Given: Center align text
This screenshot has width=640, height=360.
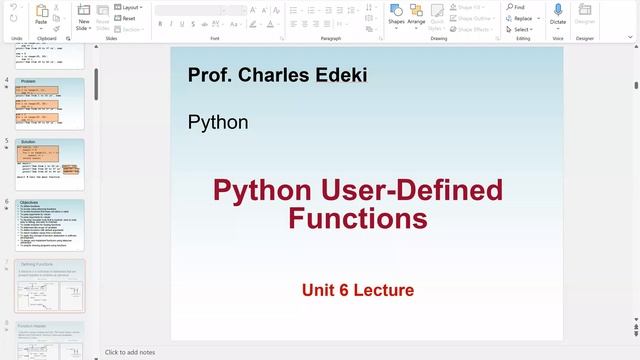Looking at the screenshot, I should [305, 24].
